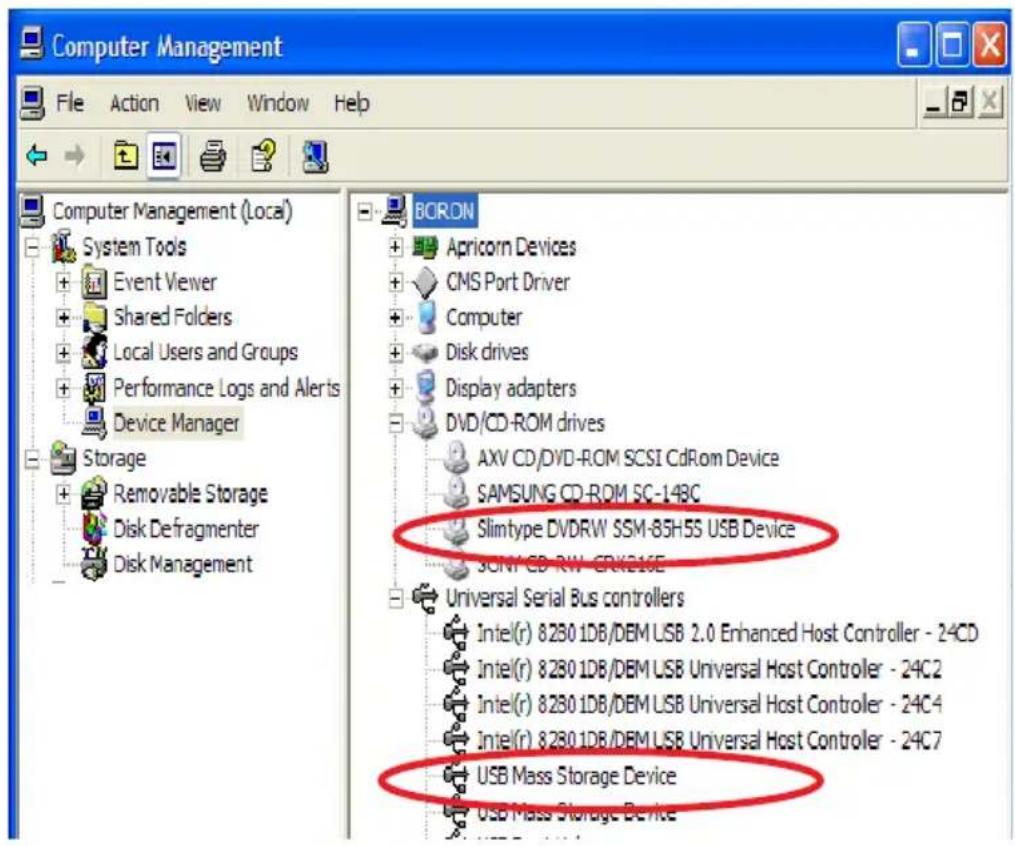Expand the Removable Storage node

point(63,494)
